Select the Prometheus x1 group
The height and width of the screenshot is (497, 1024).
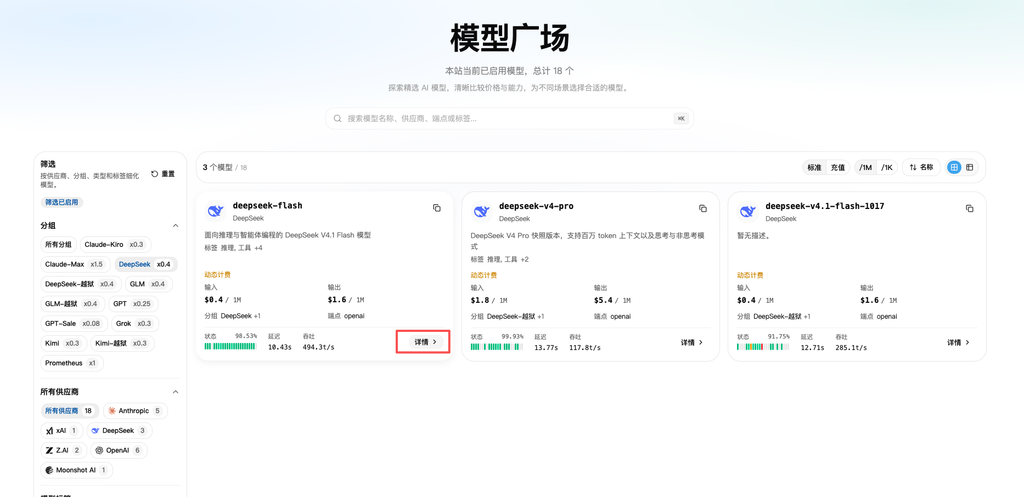click(x=72, y=362)
